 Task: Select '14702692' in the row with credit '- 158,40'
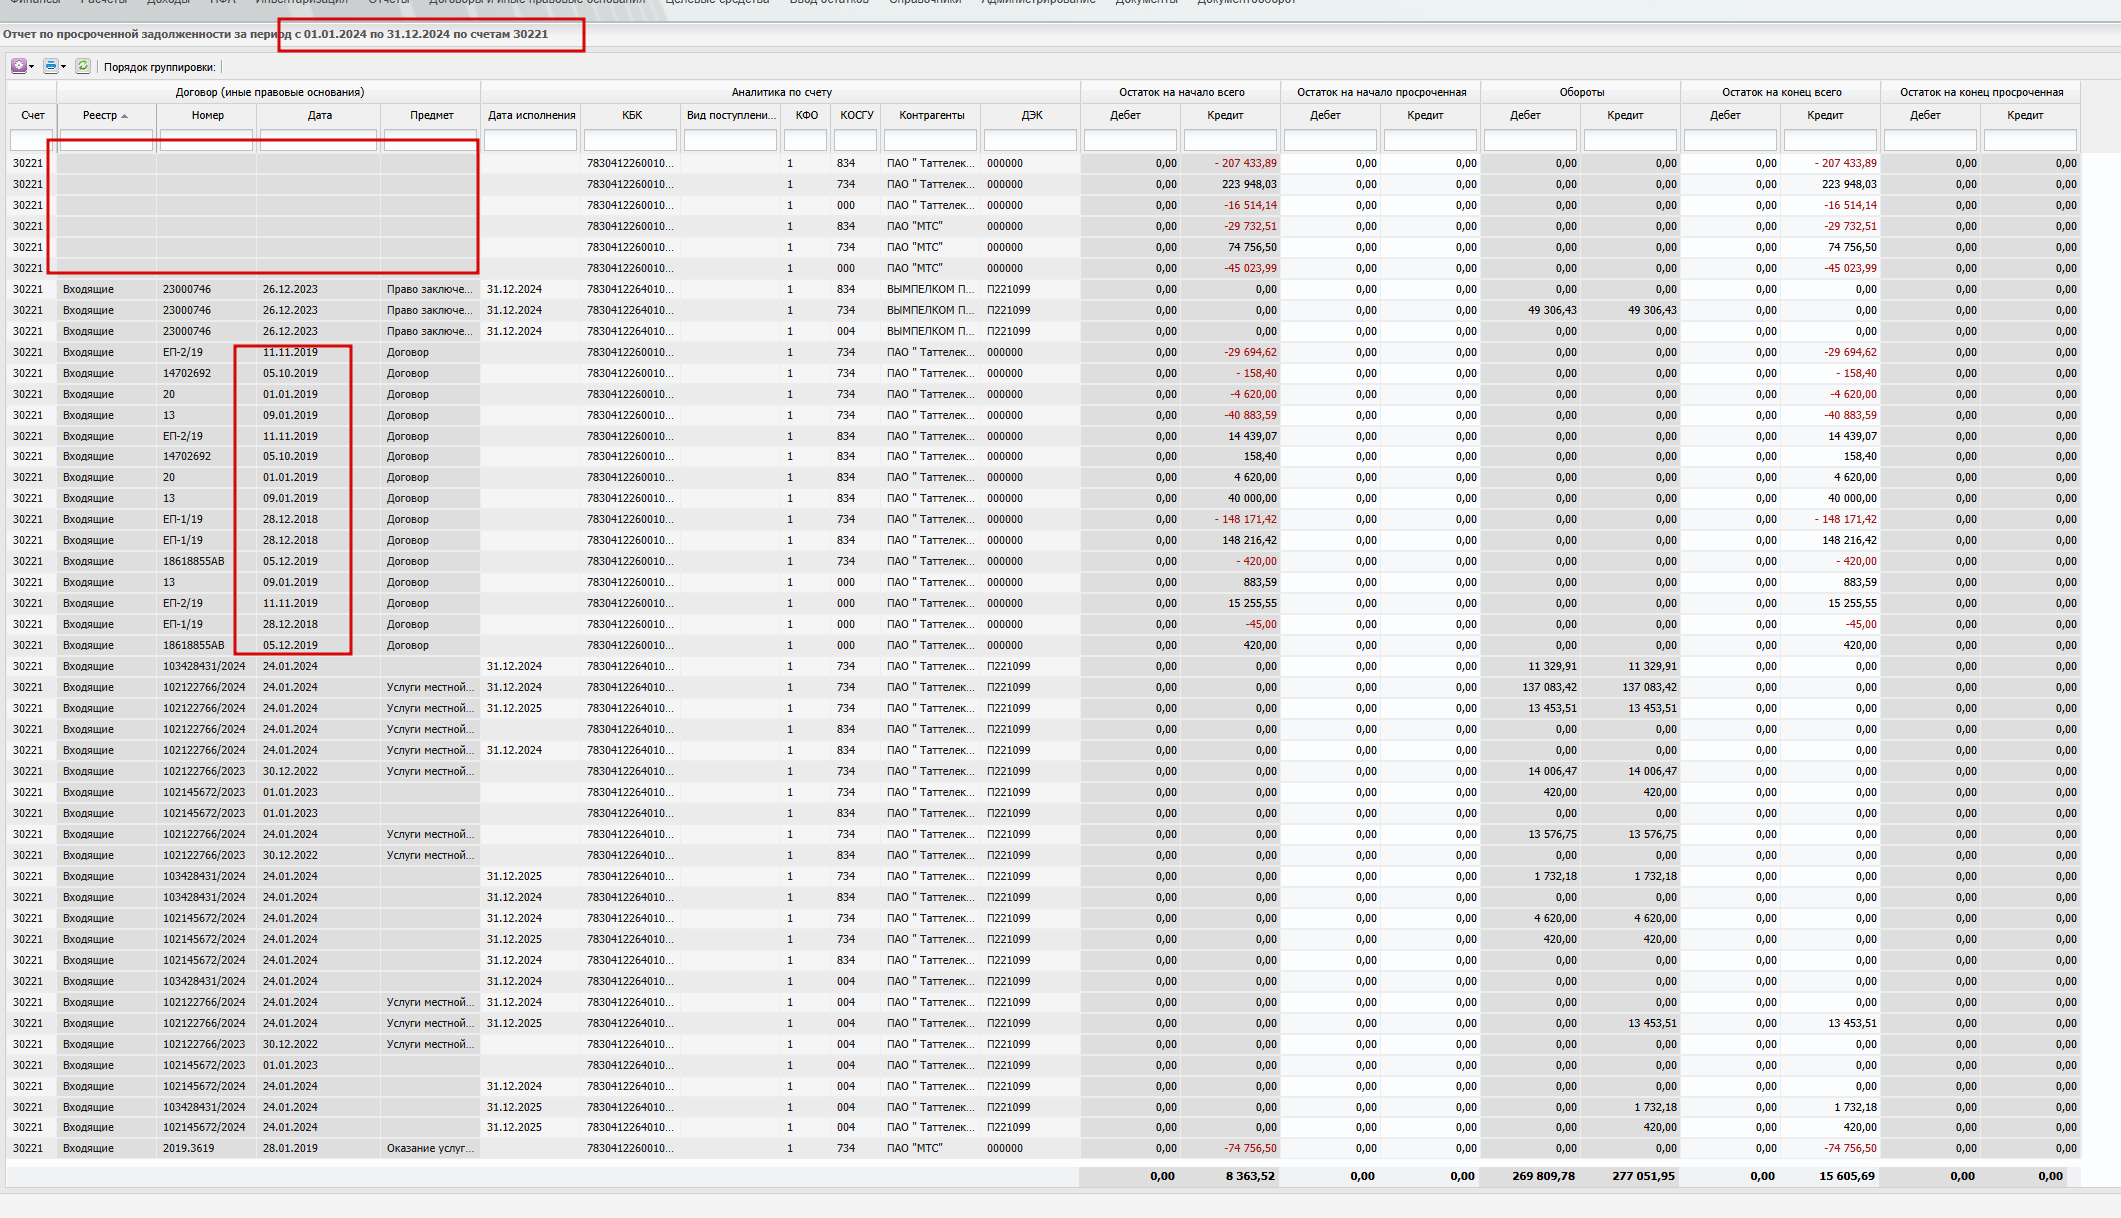point(187,373)
